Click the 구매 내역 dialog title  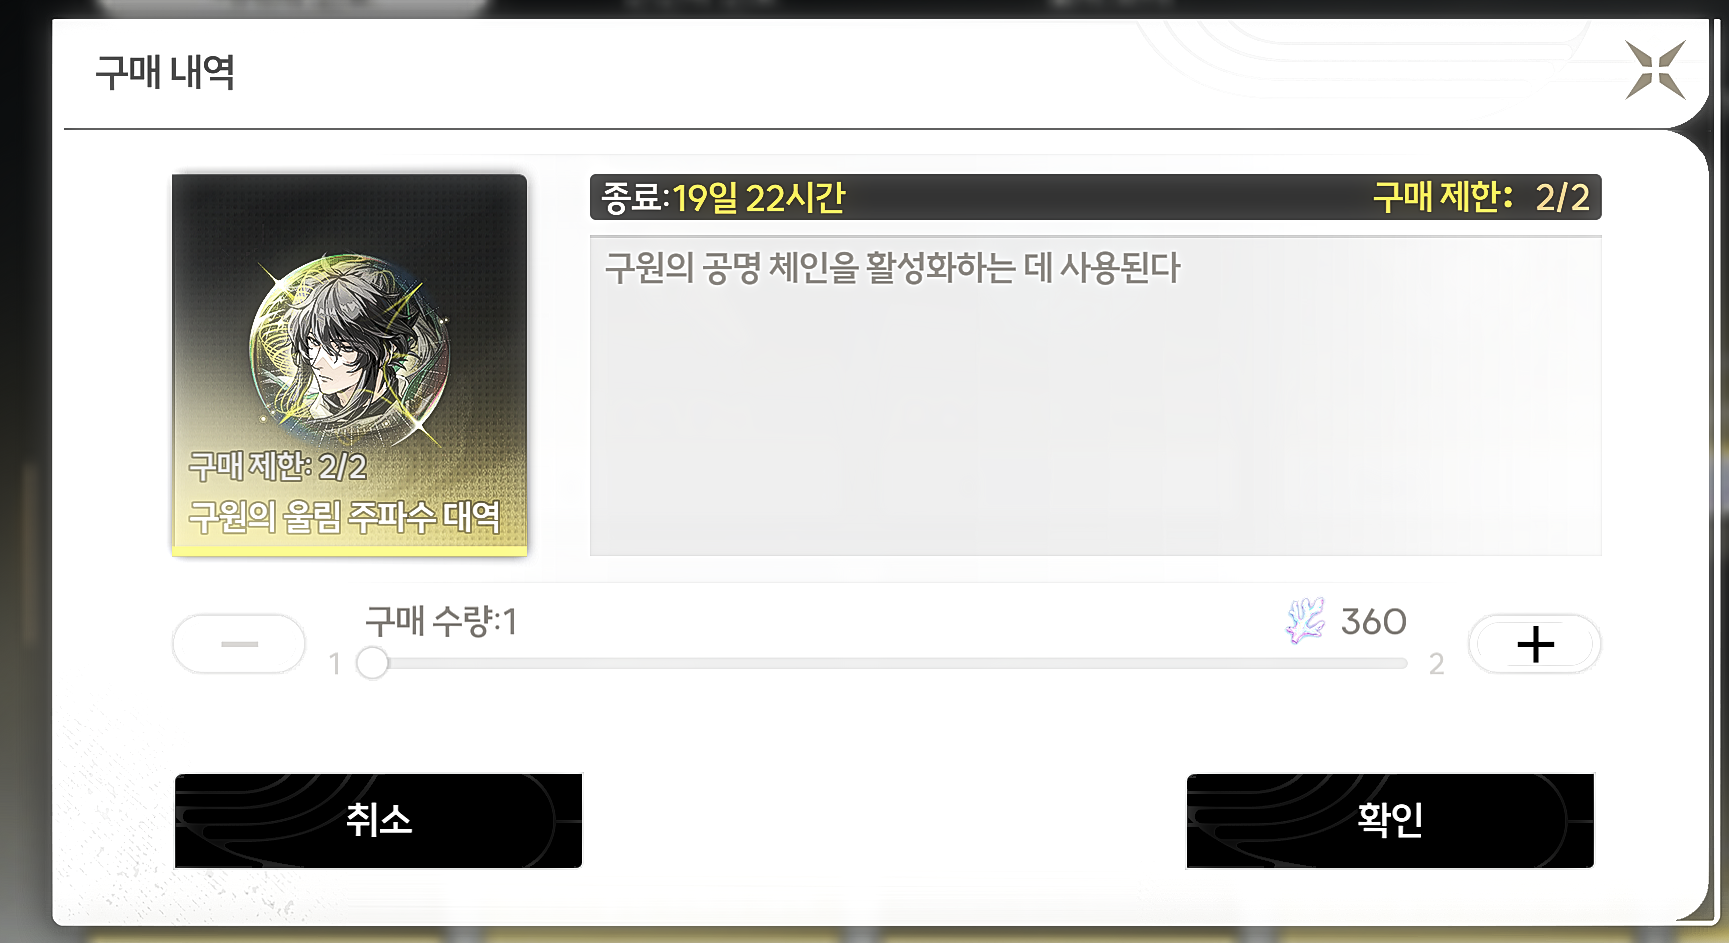coord(165,72)
